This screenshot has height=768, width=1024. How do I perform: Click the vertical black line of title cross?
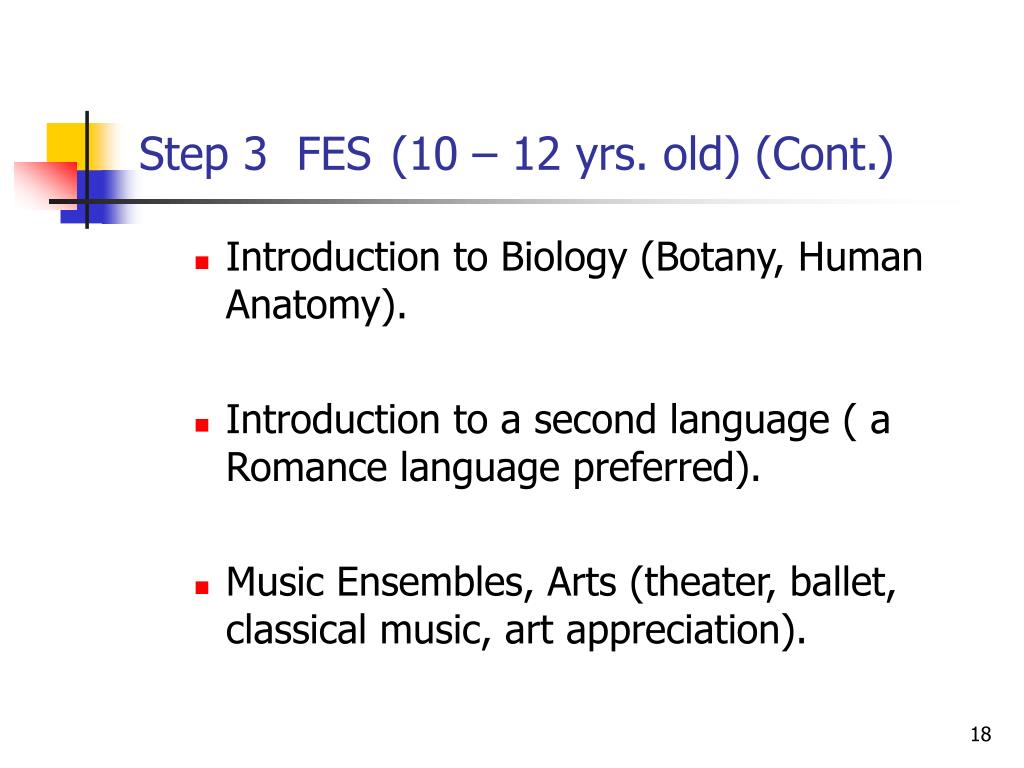pos(87,170)
